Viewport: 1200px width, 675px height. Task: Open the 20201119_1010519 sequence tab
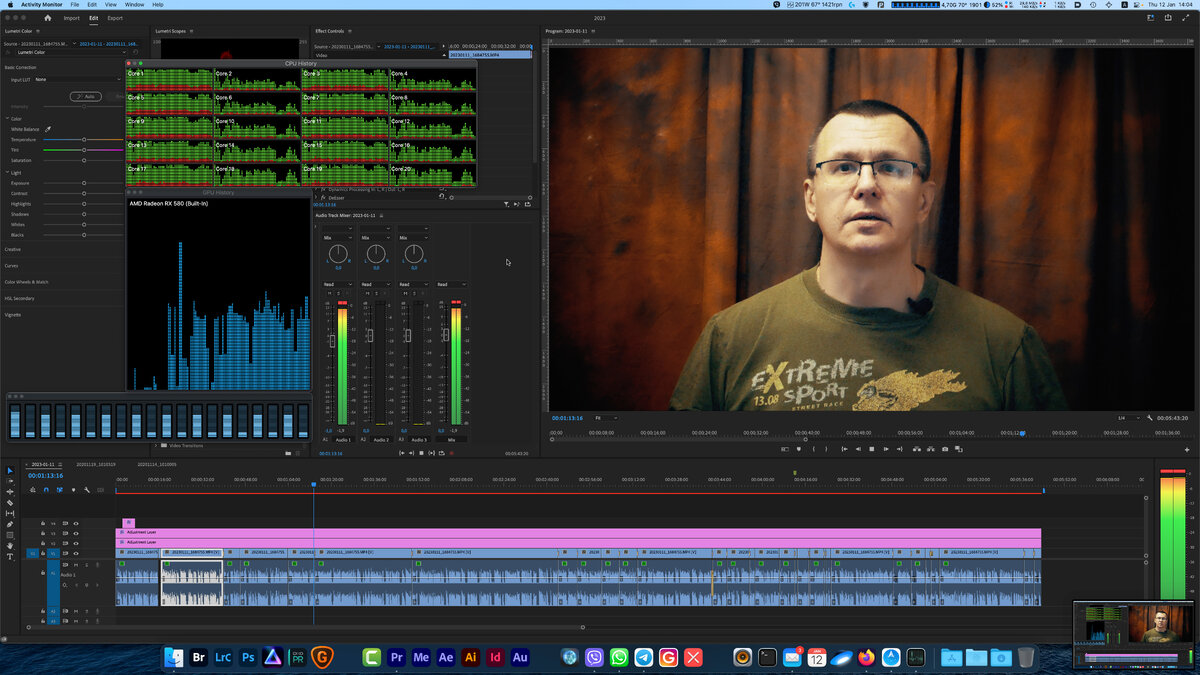click(x=98, y=464)
